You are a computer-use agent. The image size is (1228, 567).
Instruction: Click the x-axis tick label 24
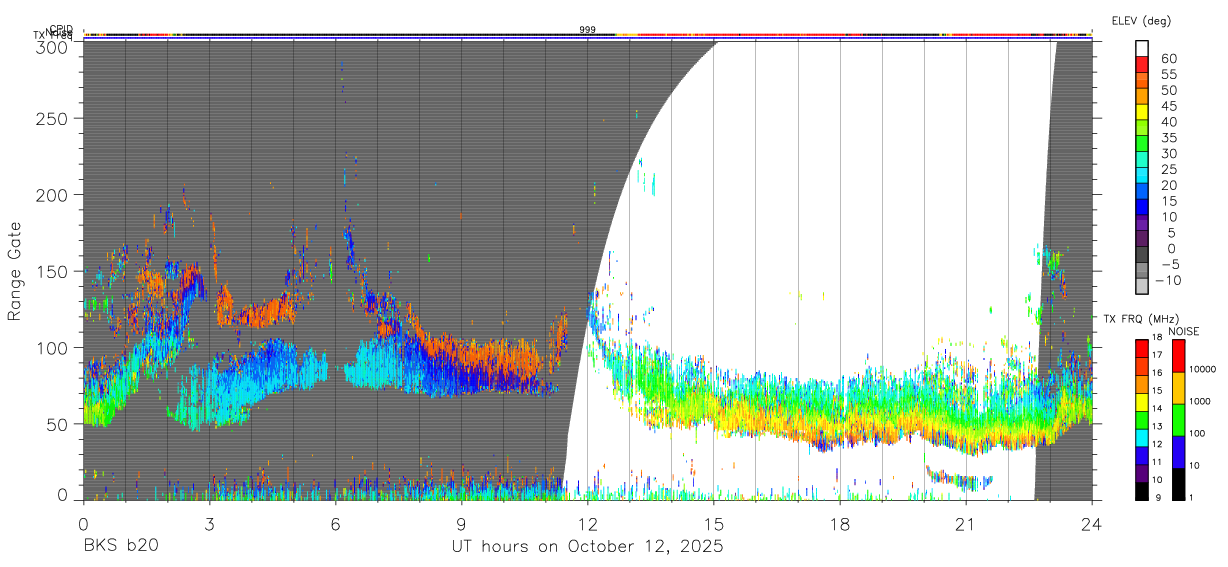1092,523
